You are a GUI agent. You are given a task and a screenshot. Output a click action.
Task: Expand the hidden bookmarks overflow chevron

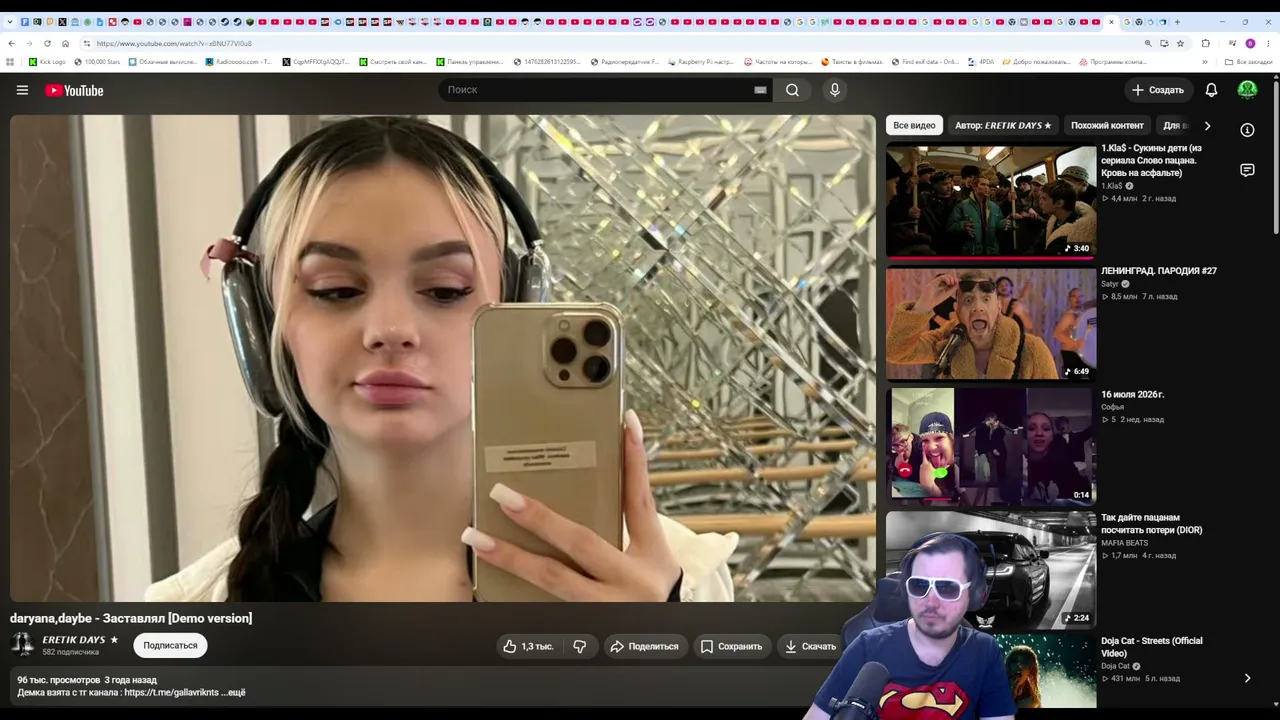(x=1205, y=62)
